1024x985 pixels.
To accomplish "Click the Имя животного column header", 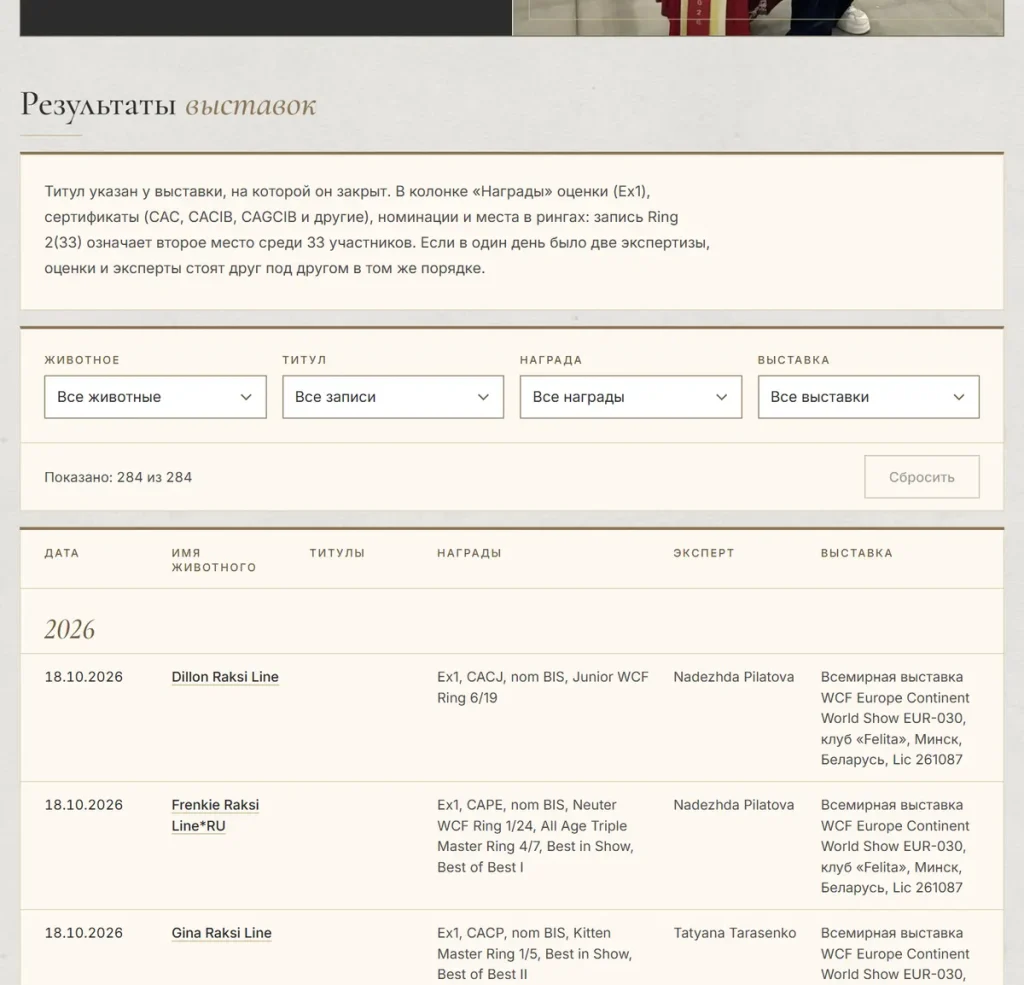I will (x=214, y=560).
